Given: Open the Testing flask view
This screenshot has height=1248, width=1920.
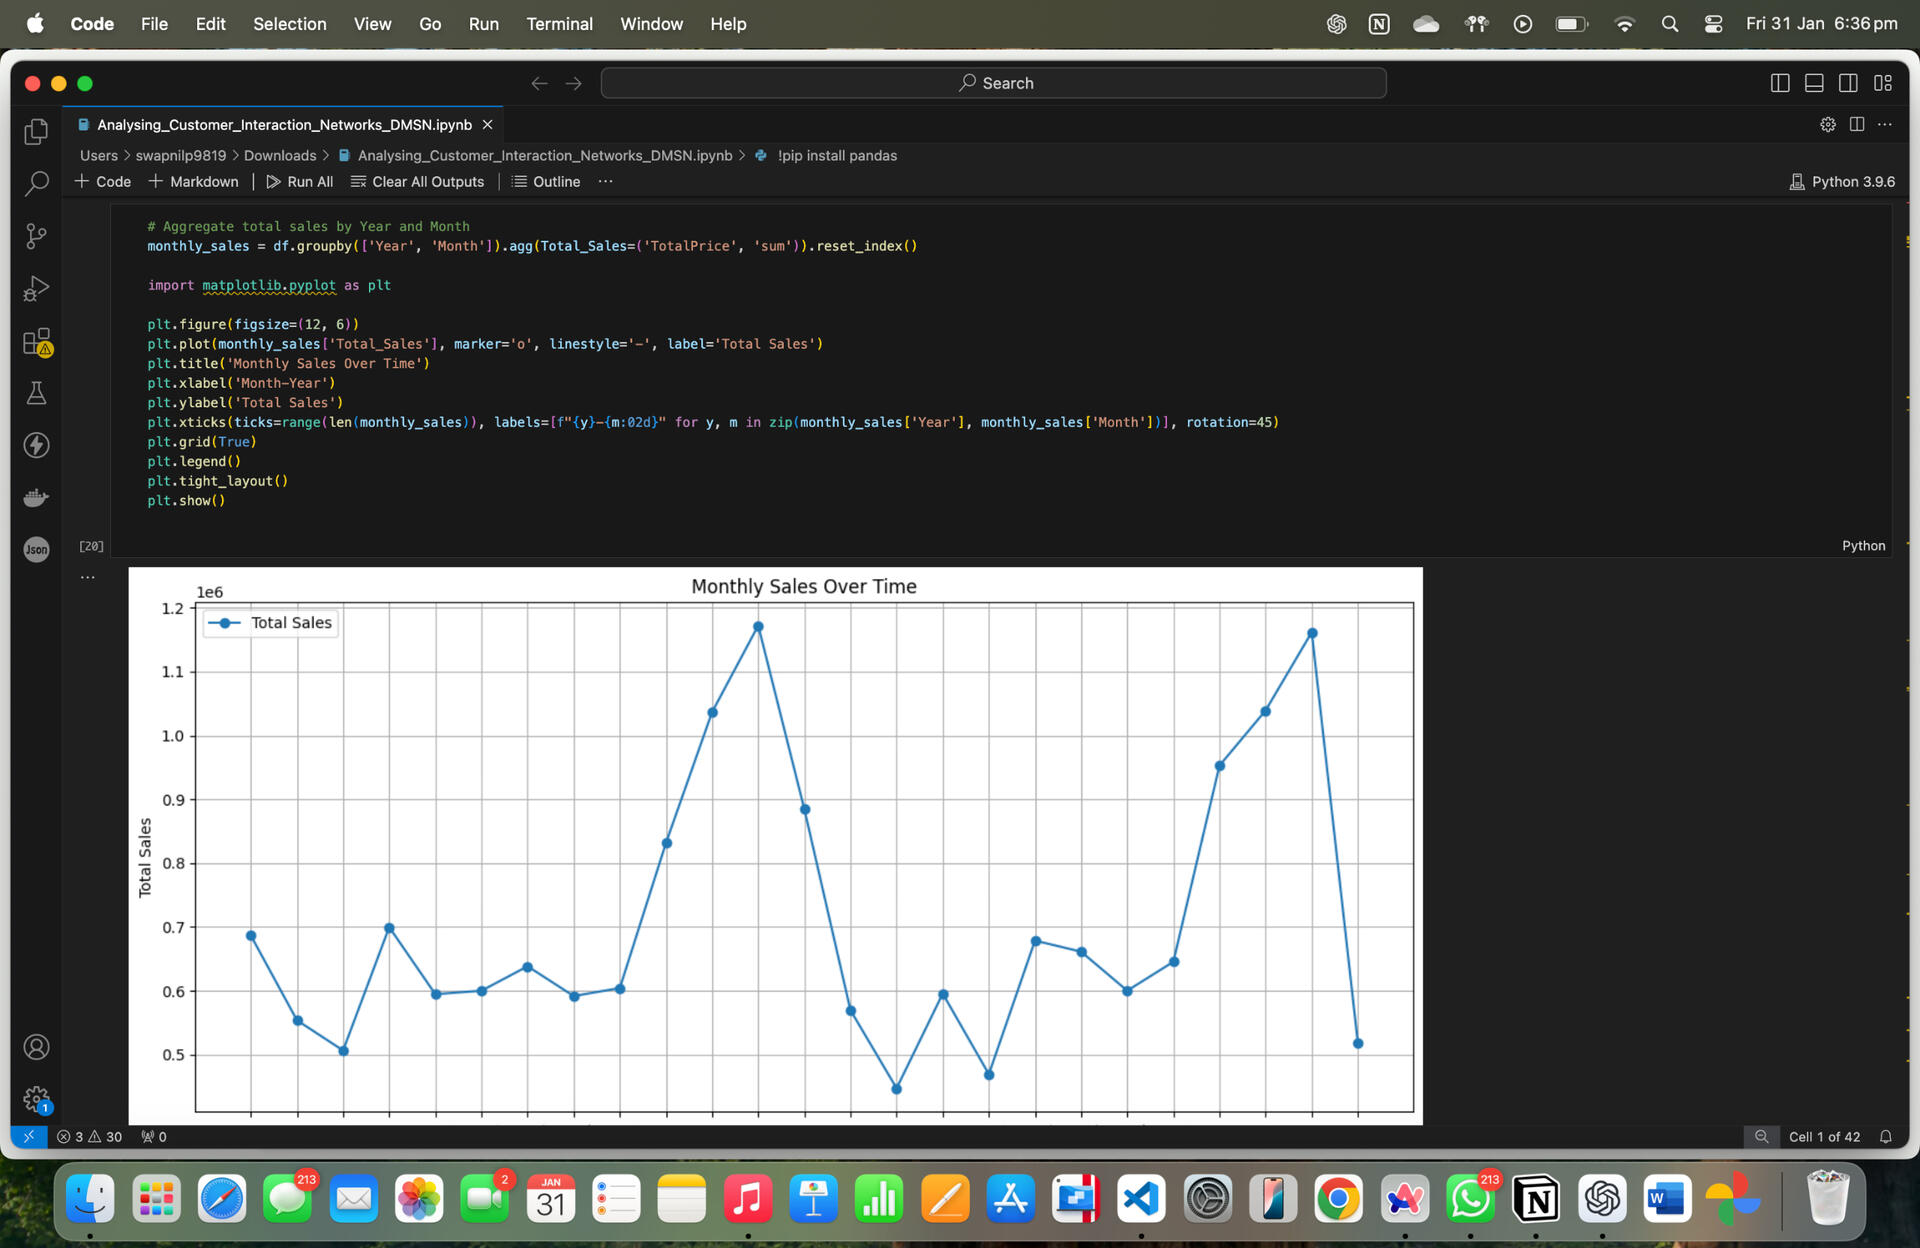Looking at the screenshot, I should [x=36, y=393].
